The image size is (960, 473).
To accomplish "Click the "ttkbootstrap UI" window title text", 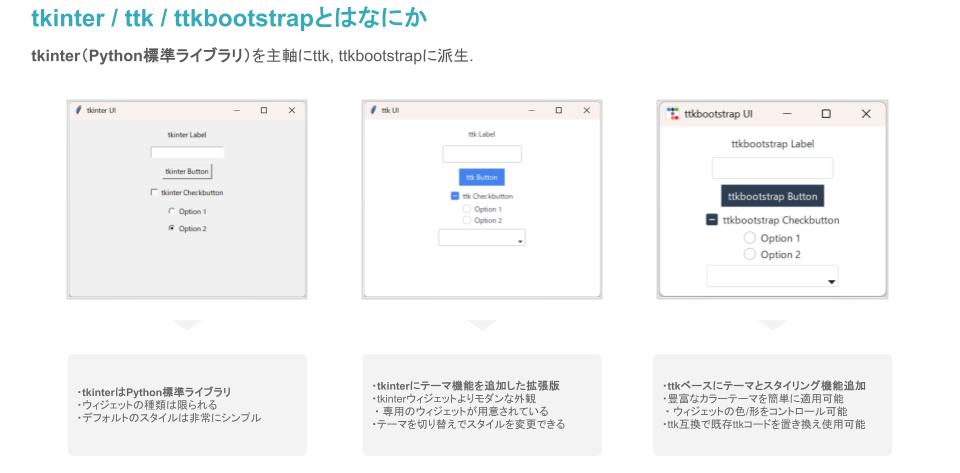I will point(719,114).
